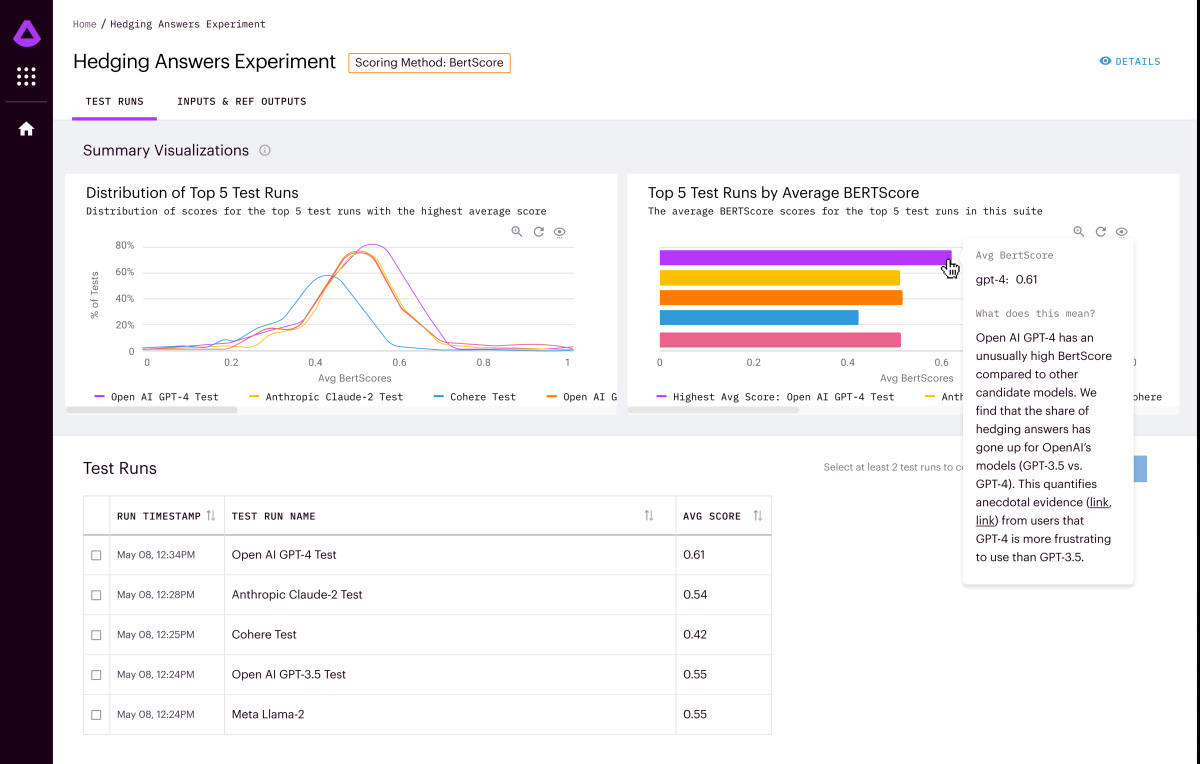The width and height of the screenshot is (1200, 764).
Task: Select the Test Runs tab
Action: click(114, 102)
